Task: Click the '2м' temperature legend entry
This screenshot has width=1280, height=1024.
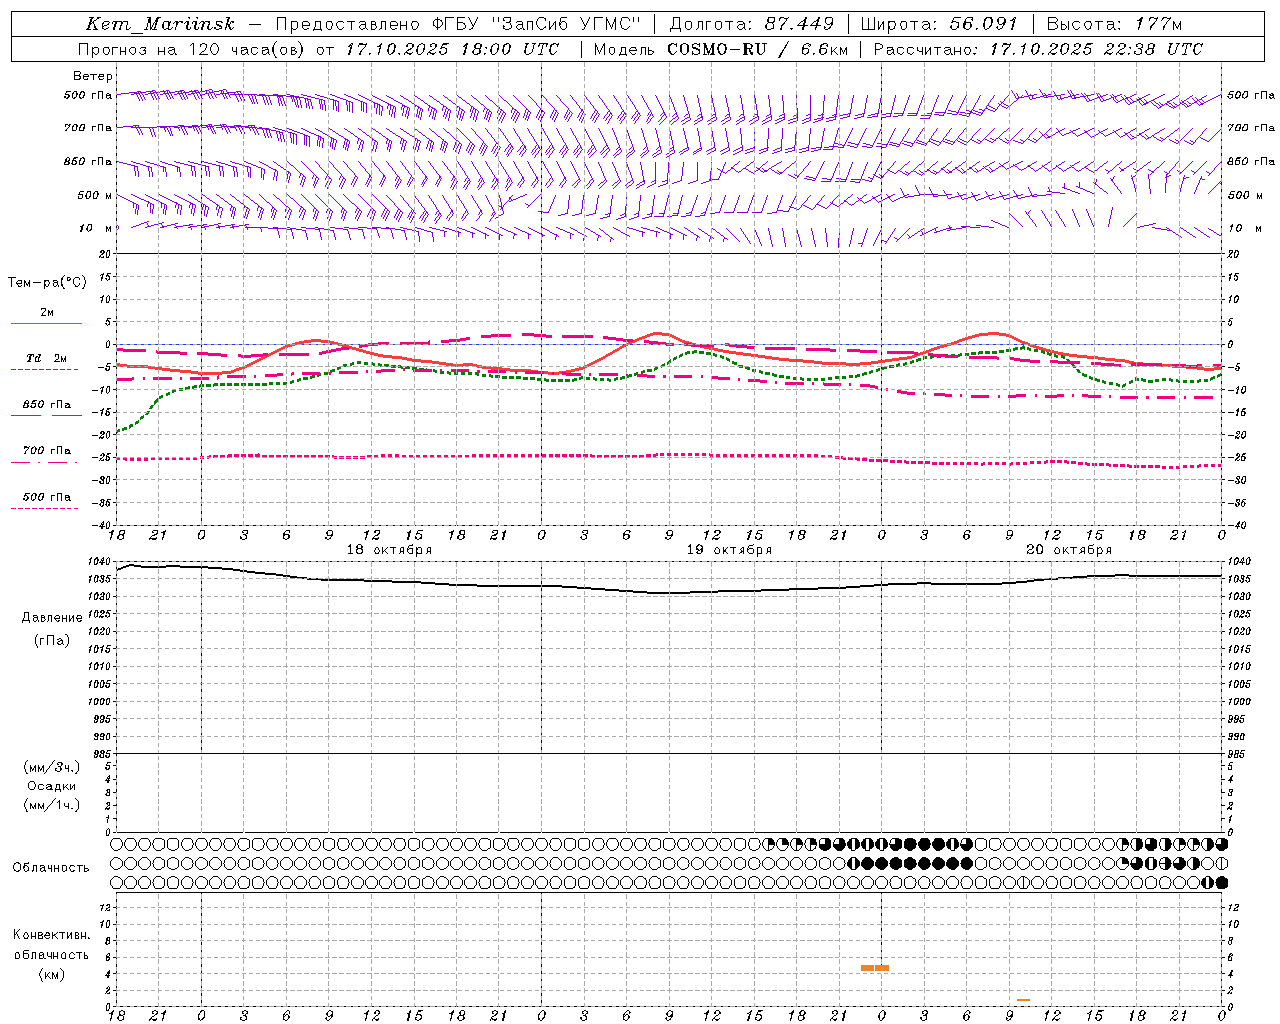Action: 47,312
